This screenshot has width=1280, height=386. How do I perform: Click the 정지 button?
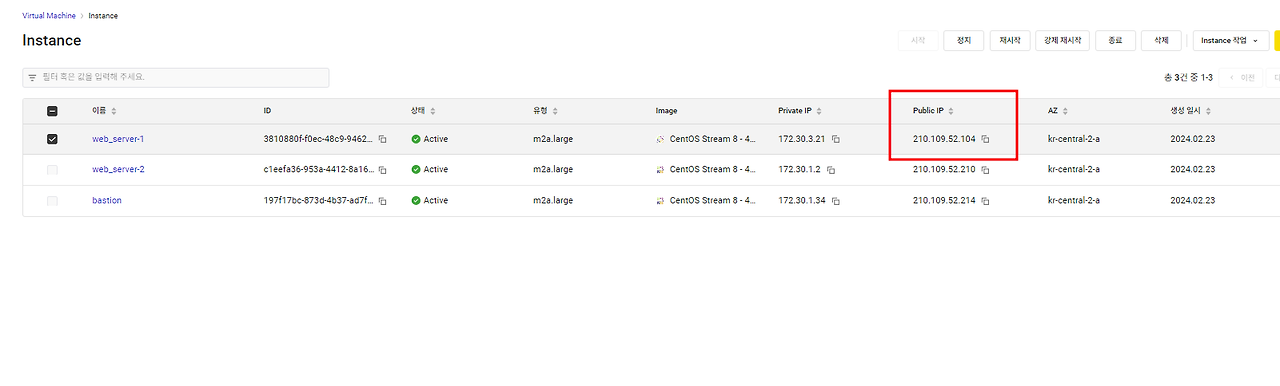click(x=963, y=40)
